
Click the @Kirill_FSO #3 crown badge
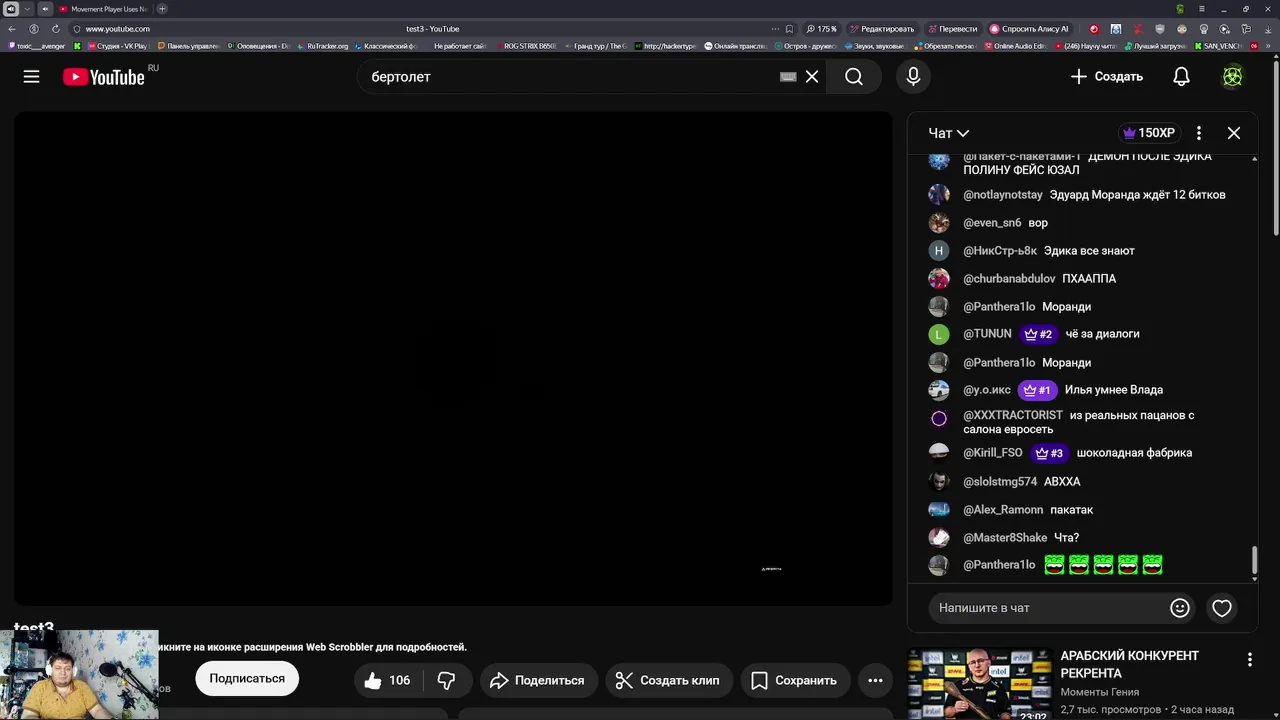(x=1049, y=453)
